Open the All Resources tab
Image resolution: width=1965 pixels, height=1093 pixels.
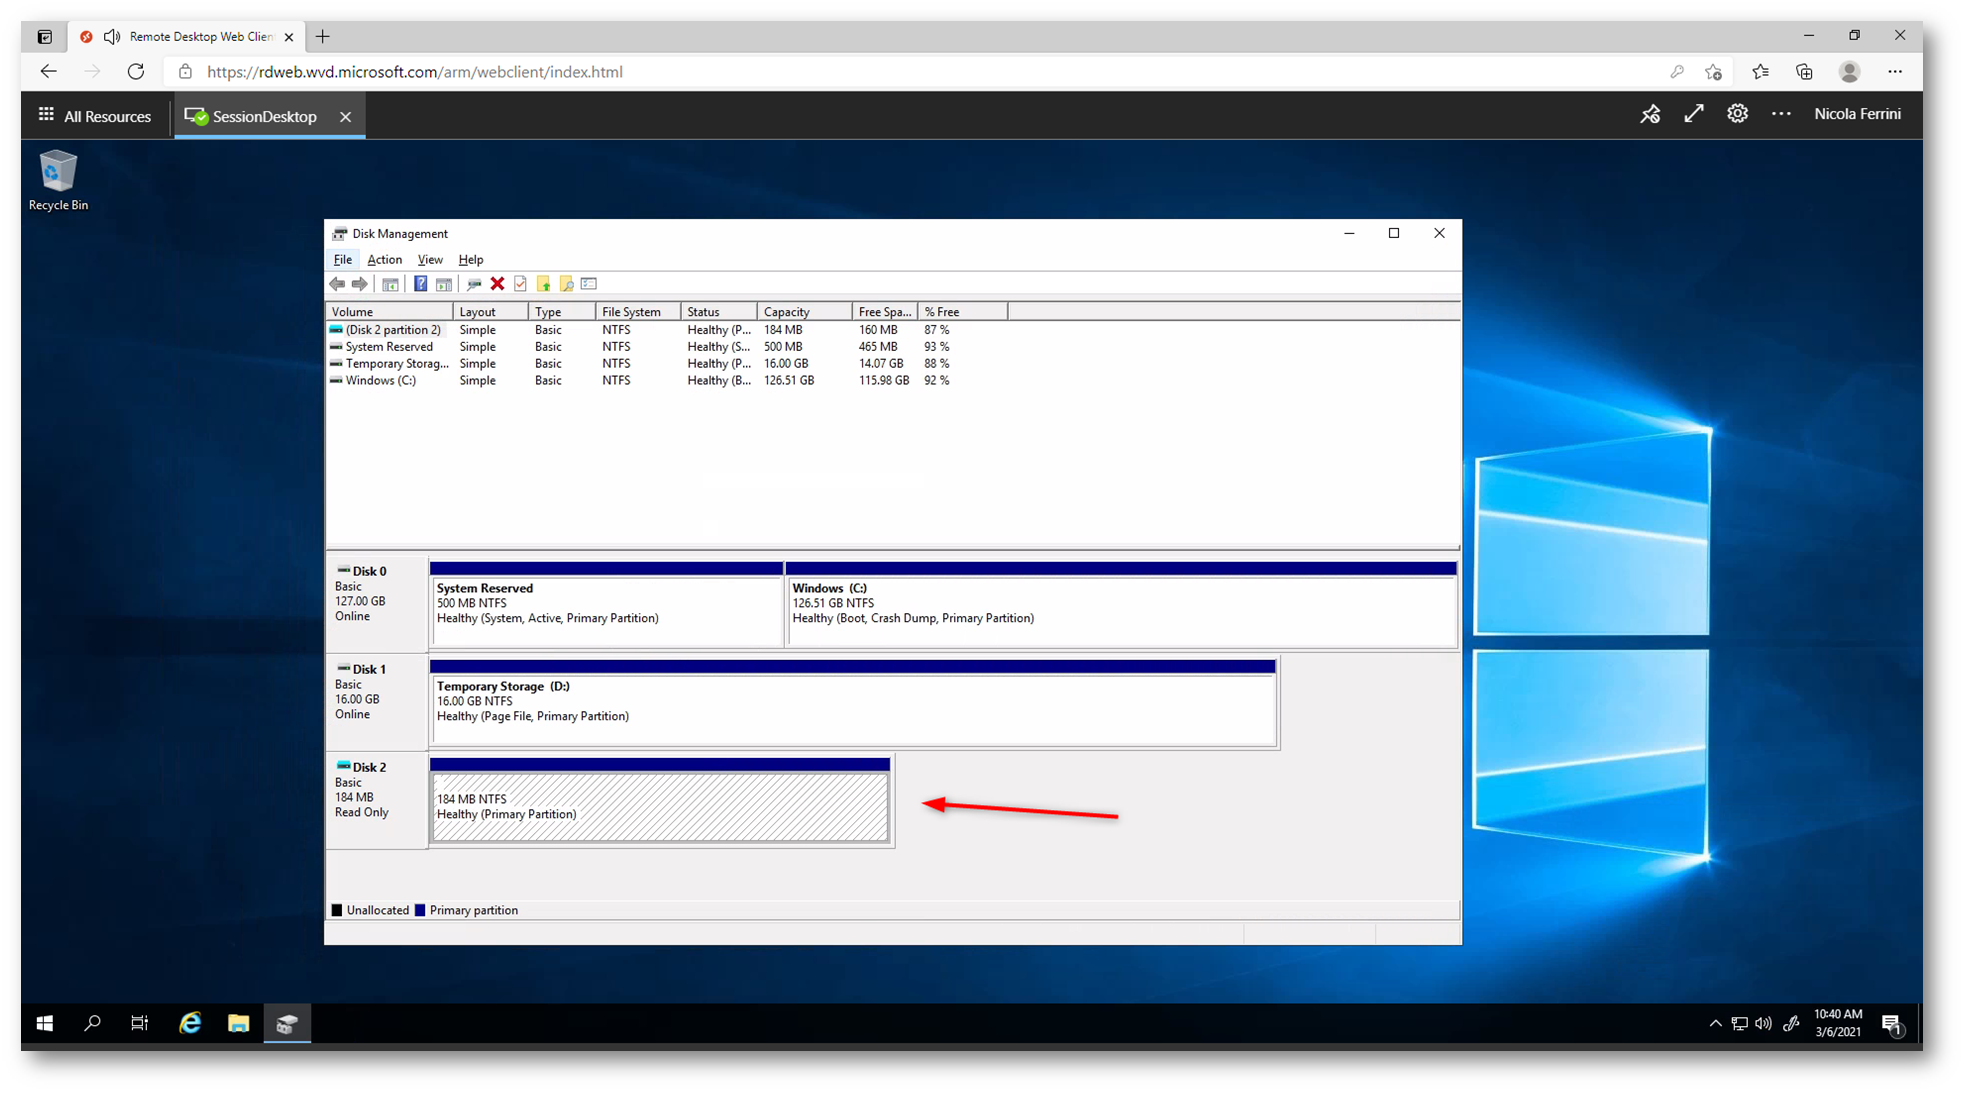pyautogui.click(x=95, y=116)
